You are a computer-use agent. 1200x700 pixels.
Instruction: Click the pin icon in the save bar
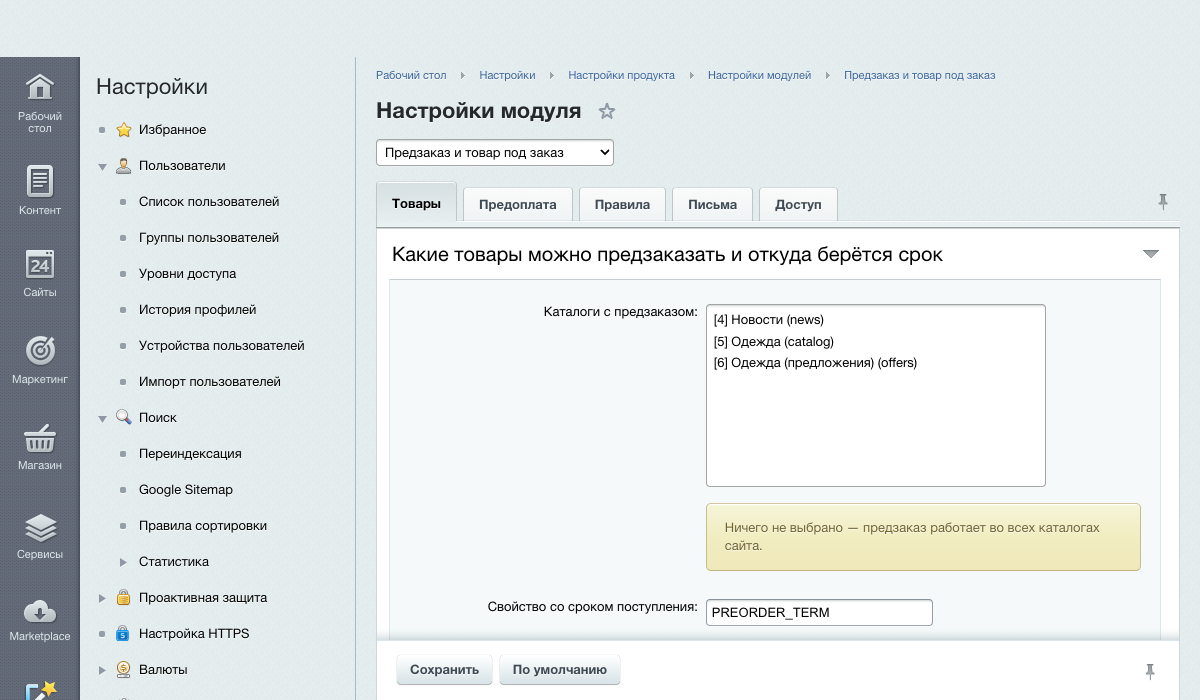[x=1150, y=670]
